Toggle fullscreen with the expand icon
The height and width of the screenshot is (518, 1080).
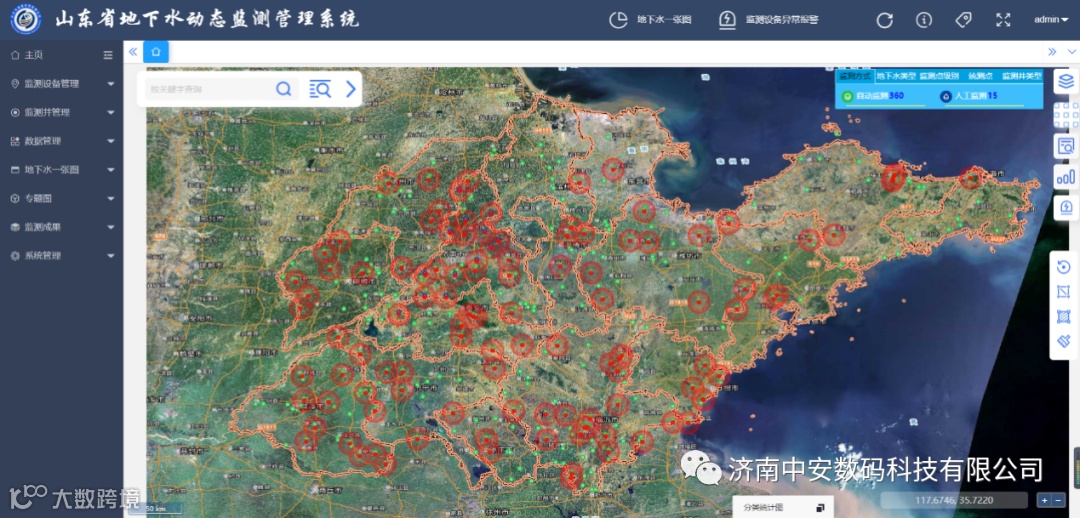click(1003, 20)
